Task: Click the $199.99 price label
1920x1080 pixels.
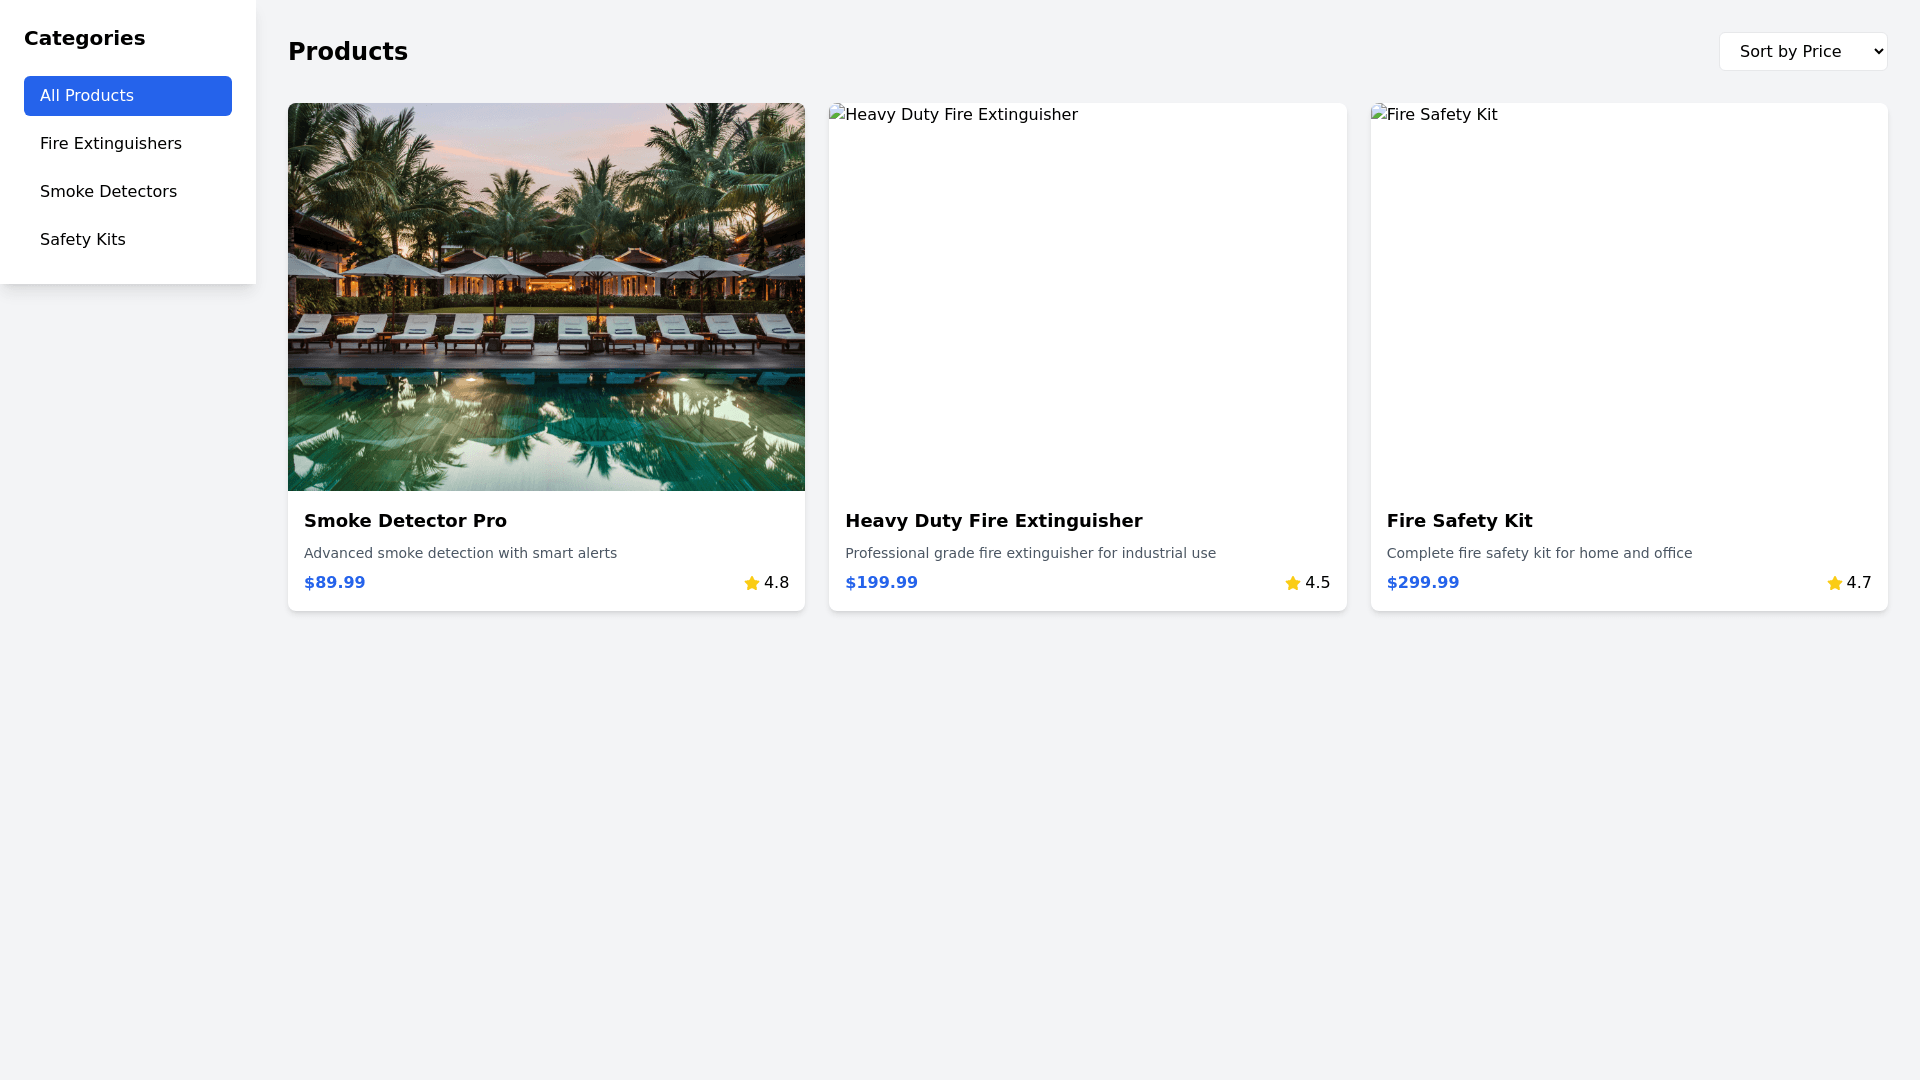Action: pyautogui.click(x=881, y=583)
